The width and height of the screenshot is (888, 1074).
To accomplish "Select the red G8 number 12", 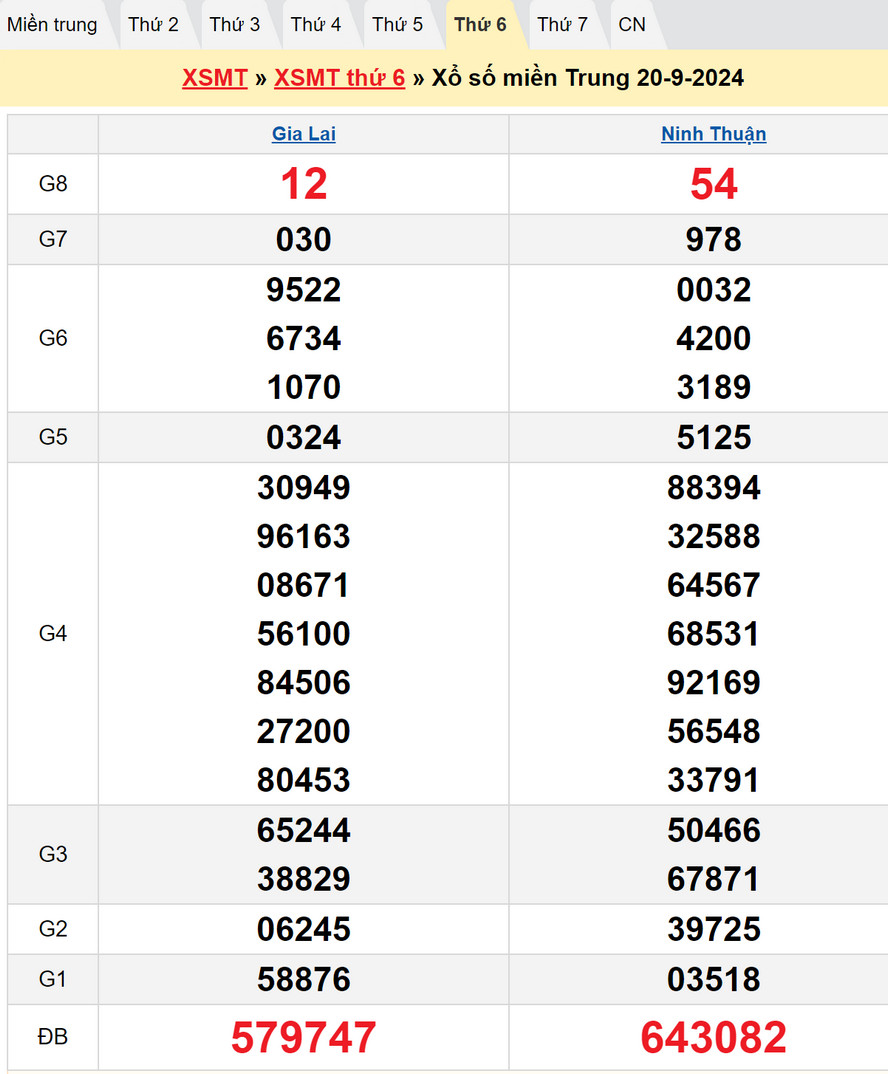I will pyautogui.click(x=304, y=184).
